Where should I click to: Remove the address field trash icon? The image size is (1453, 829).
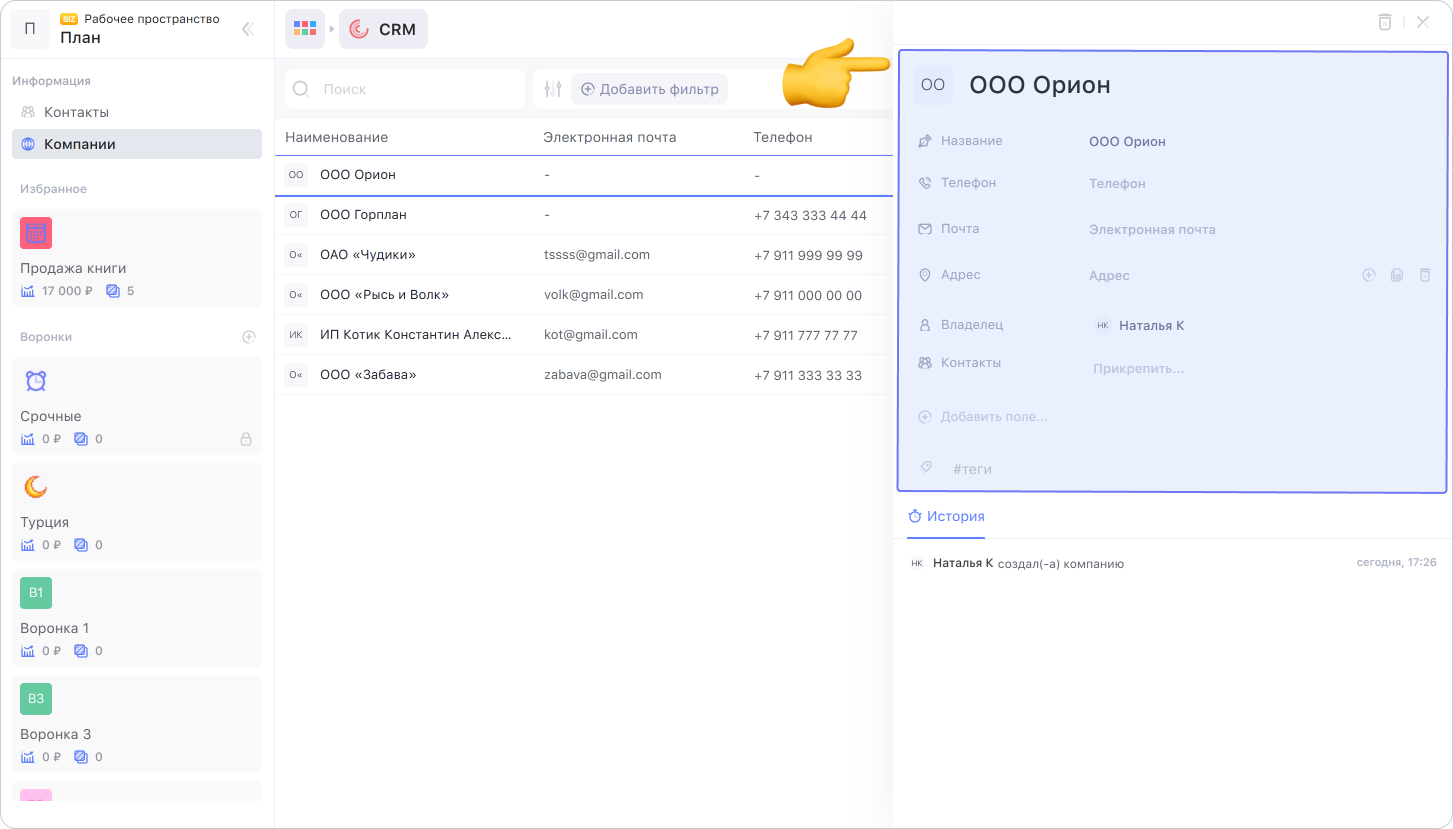(1425, 275)
